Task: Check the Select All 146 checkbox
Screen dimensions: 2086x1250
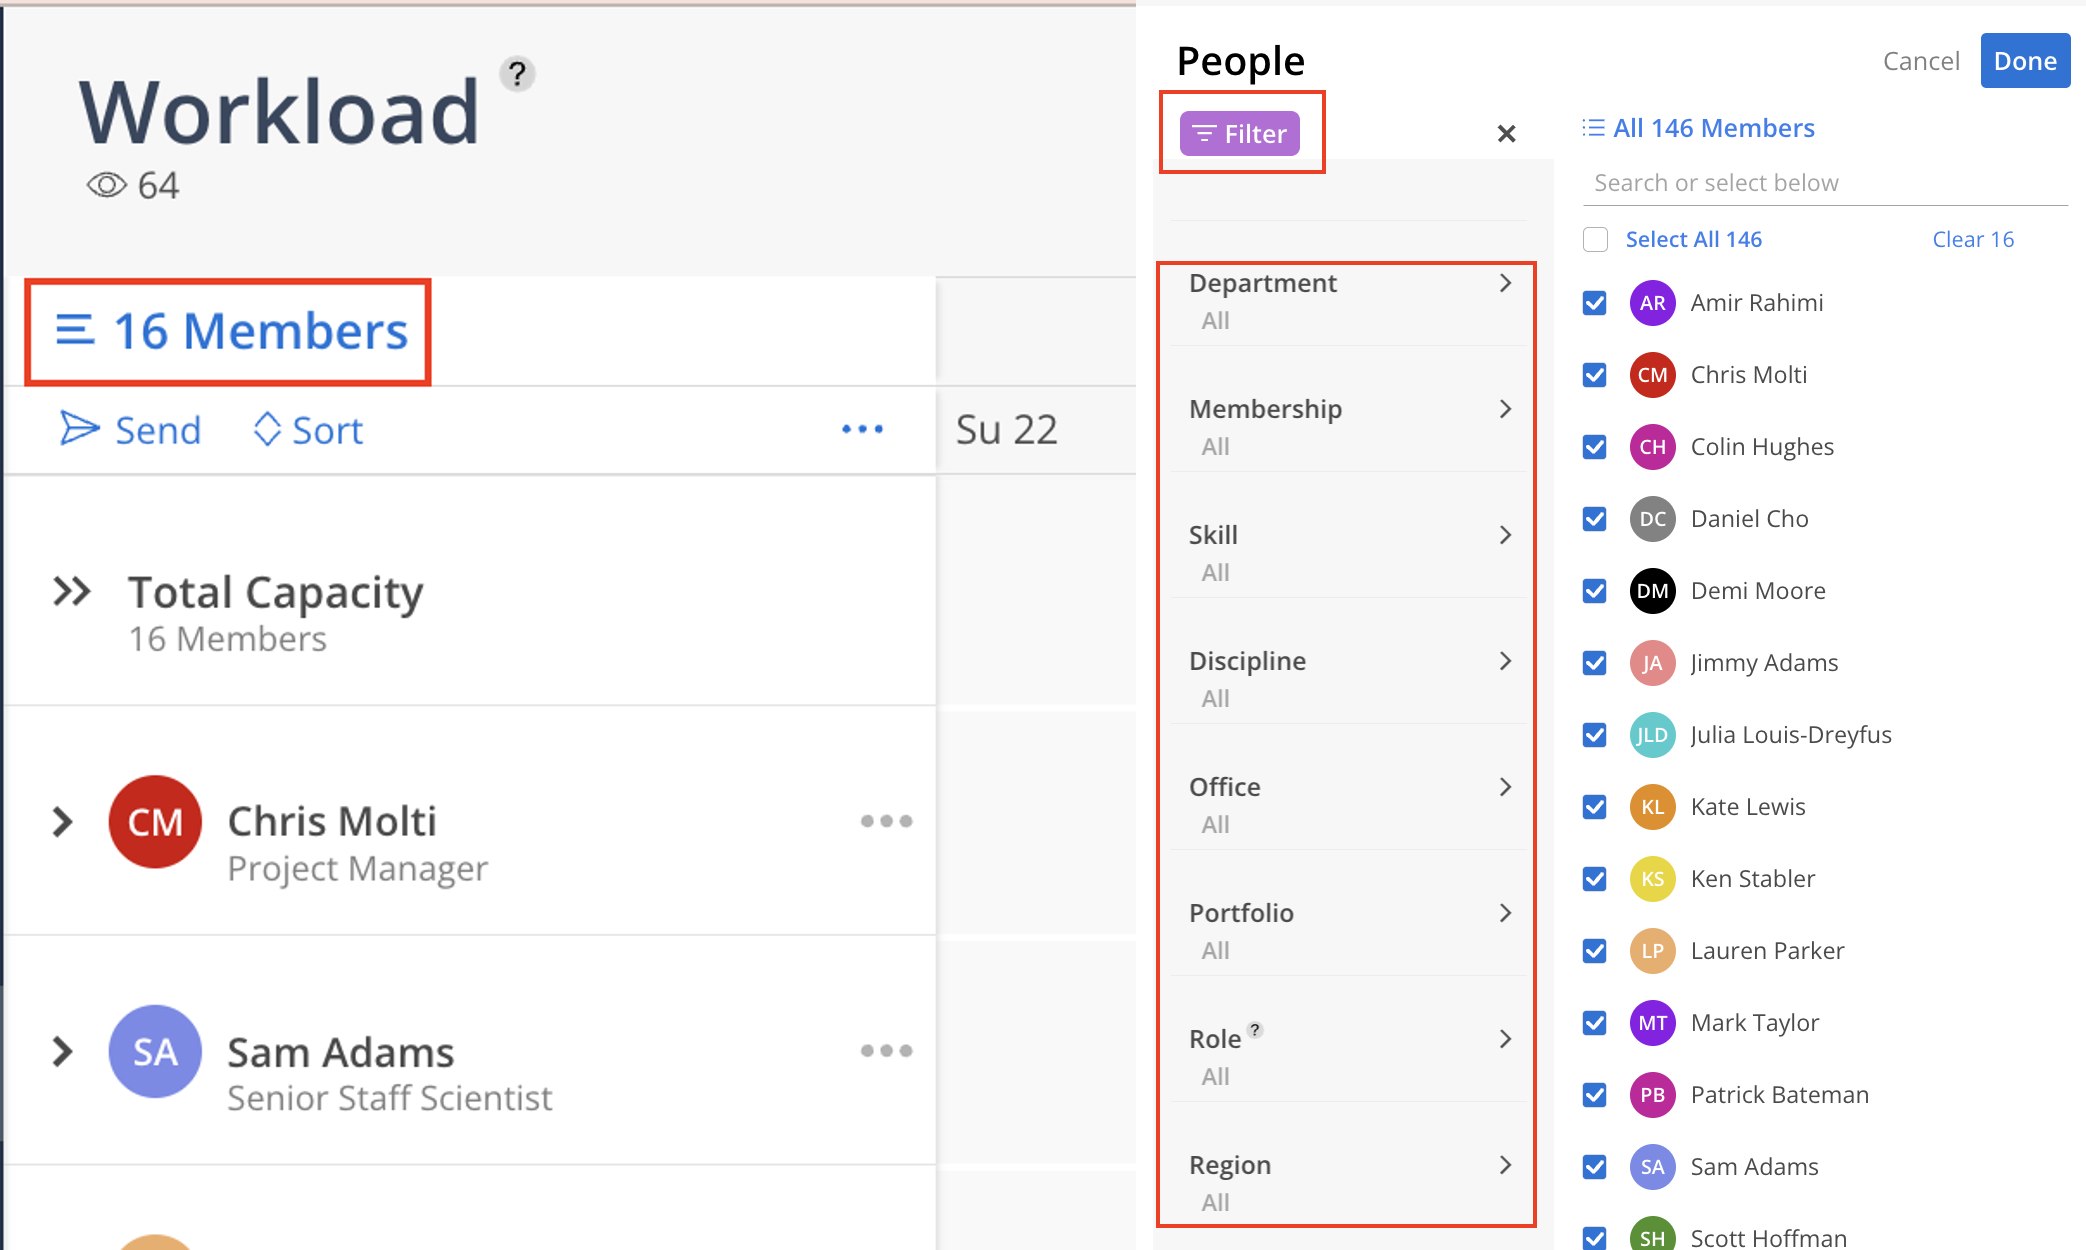Action: (x=1595, y=240)
